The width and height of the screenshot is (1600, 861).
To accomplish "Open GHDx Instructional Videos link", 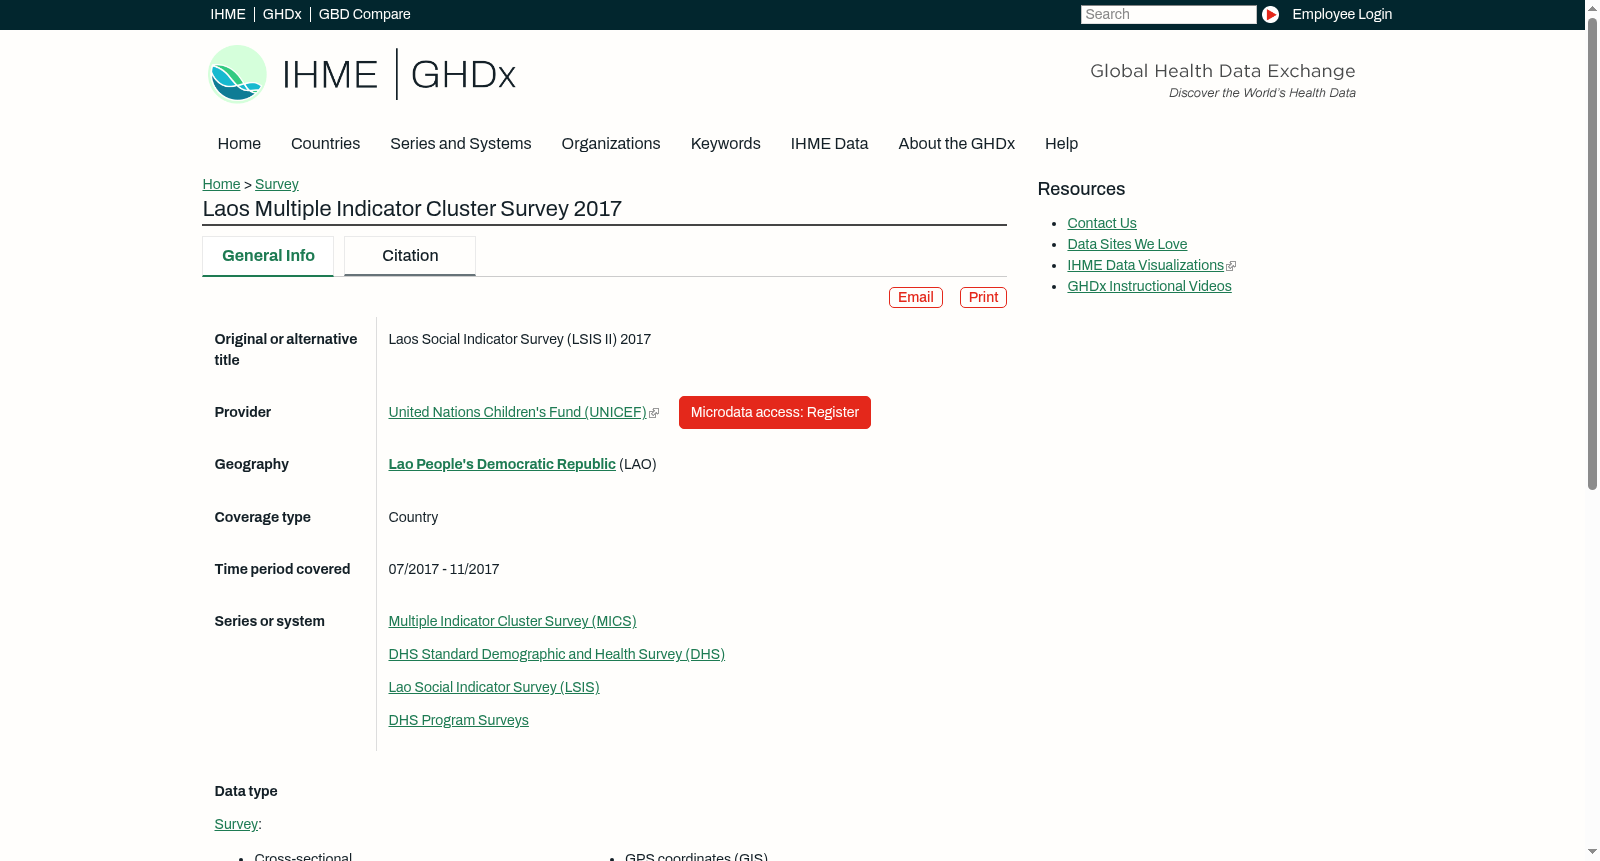I will pos(1149,286).
